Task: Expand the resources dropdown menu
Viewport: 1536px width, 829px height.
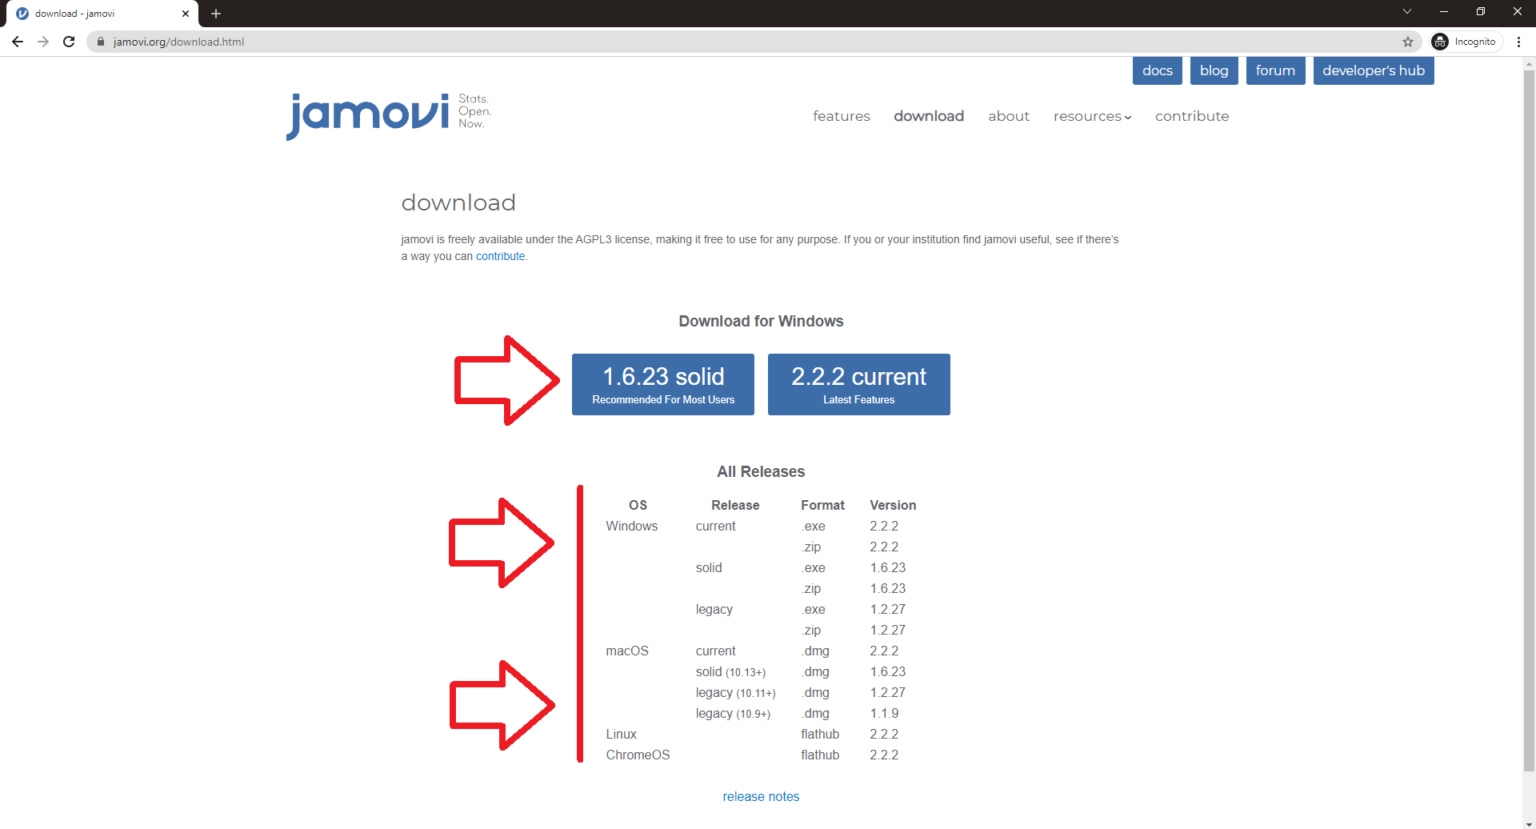Action: [x=1092, y=117]
